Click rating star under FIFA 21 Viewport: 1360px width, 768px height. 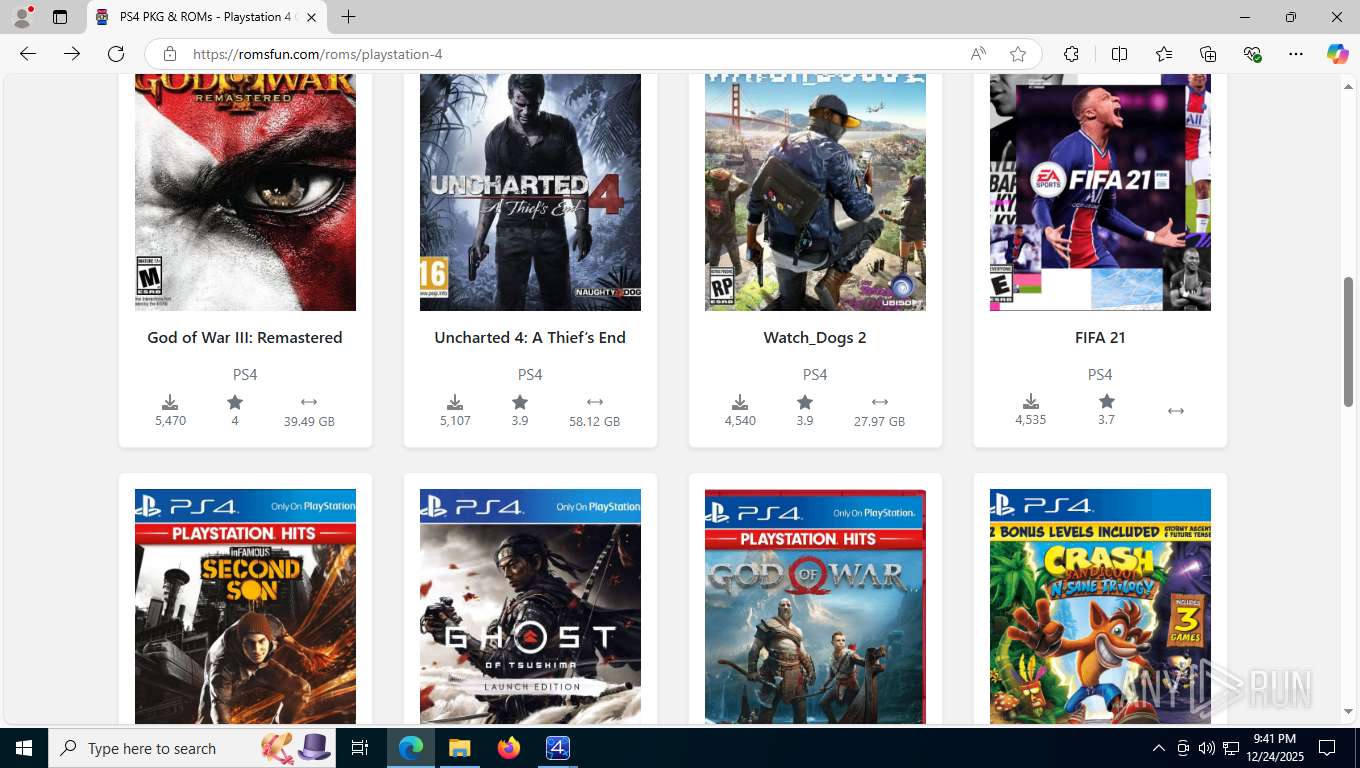[1106, 401]
